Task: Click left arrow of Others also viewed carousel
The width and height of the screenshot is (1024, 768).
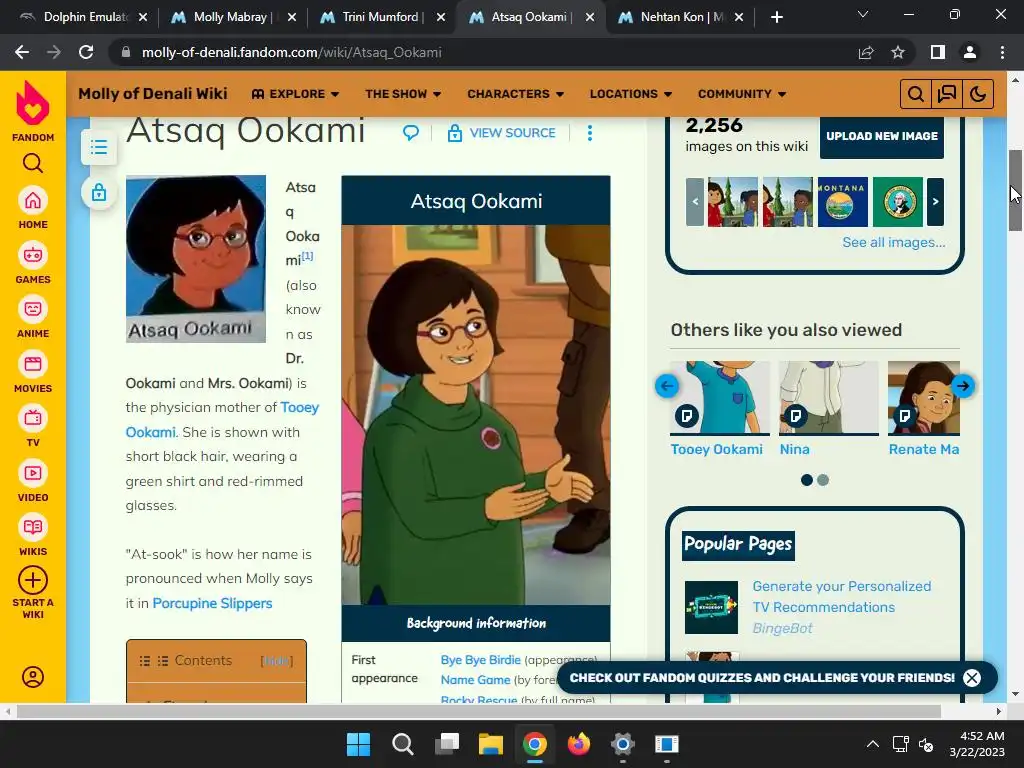Action: click(667, 386)
